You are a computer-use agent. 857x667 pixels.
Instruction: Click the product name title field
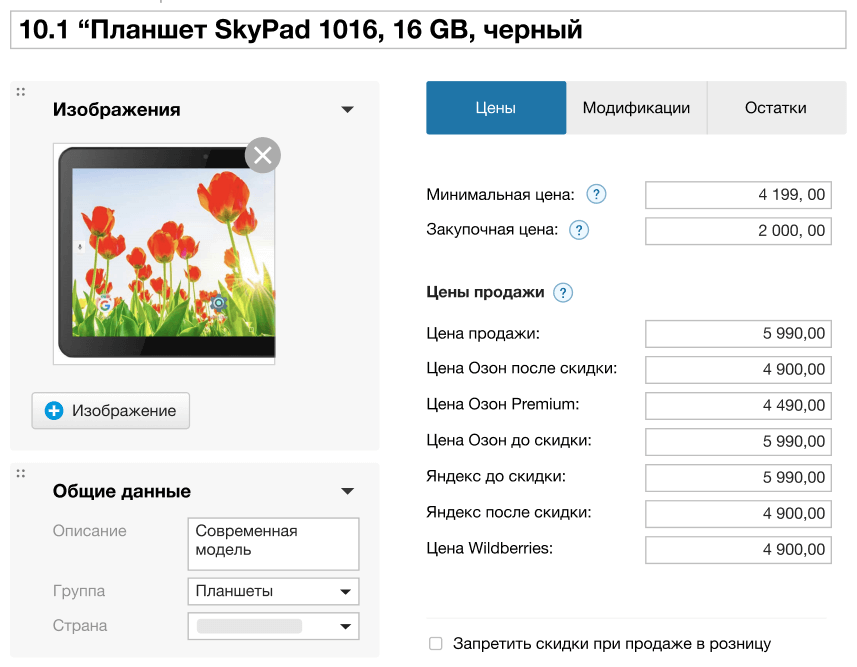click(x=428, y=31)
